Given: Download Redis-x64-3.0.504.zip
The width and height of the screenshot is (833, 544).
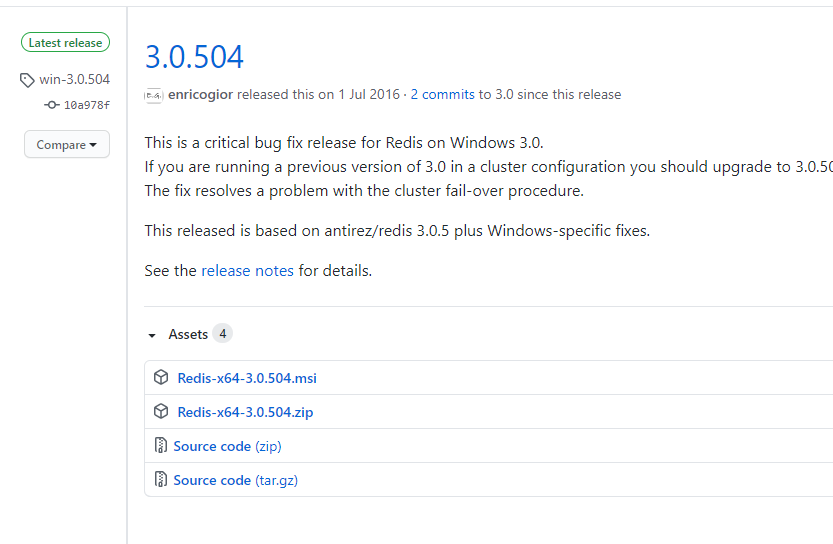Looking at the screenshot, I should click(x=245, y=412).
